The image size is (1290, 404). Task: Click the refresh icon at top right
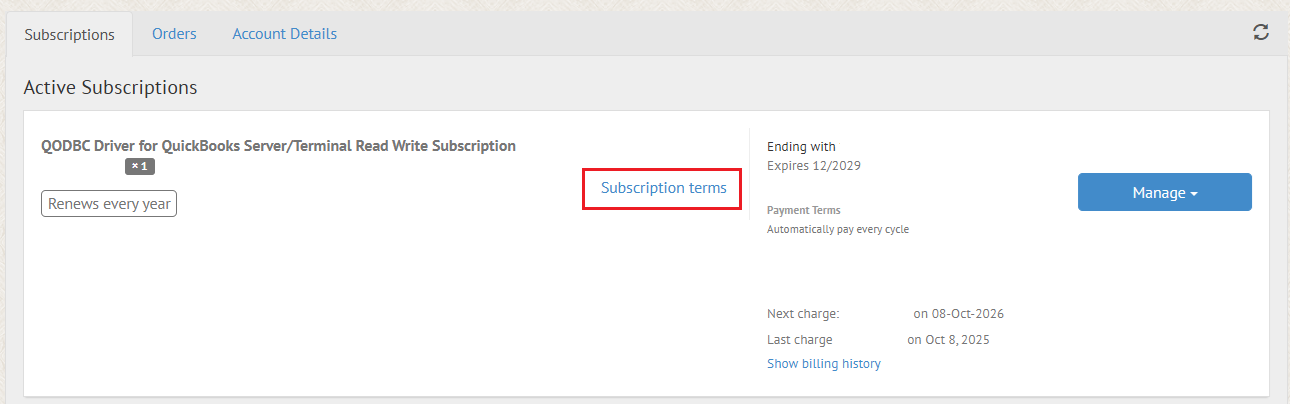[1261, 32]
